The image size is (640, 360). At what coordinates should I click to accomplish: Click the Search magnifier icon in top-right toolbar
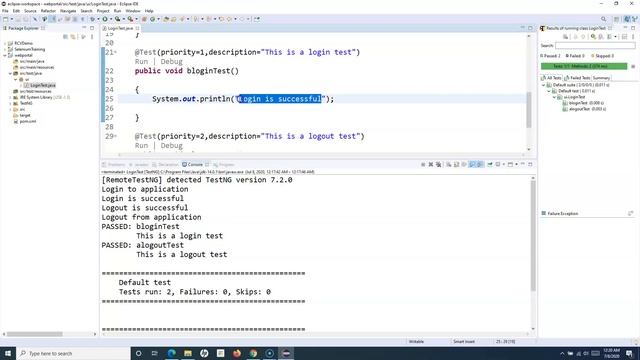coord(603,19)
